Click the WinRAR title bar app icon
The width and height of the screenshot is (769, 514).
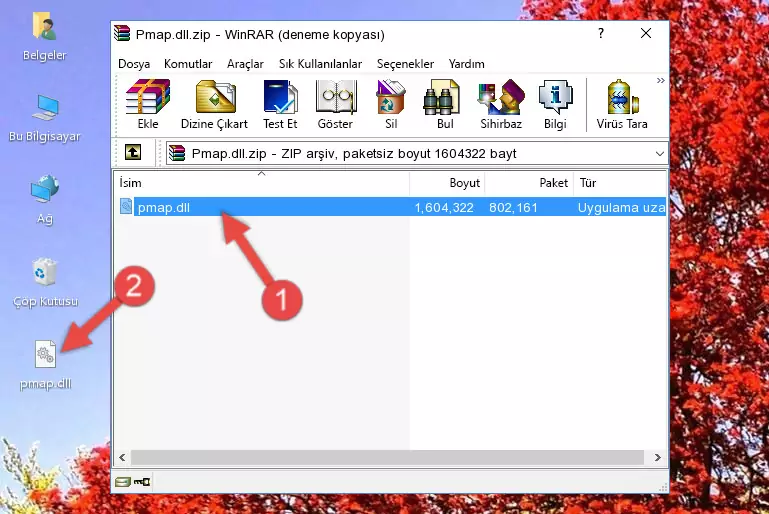pos(122,33)
